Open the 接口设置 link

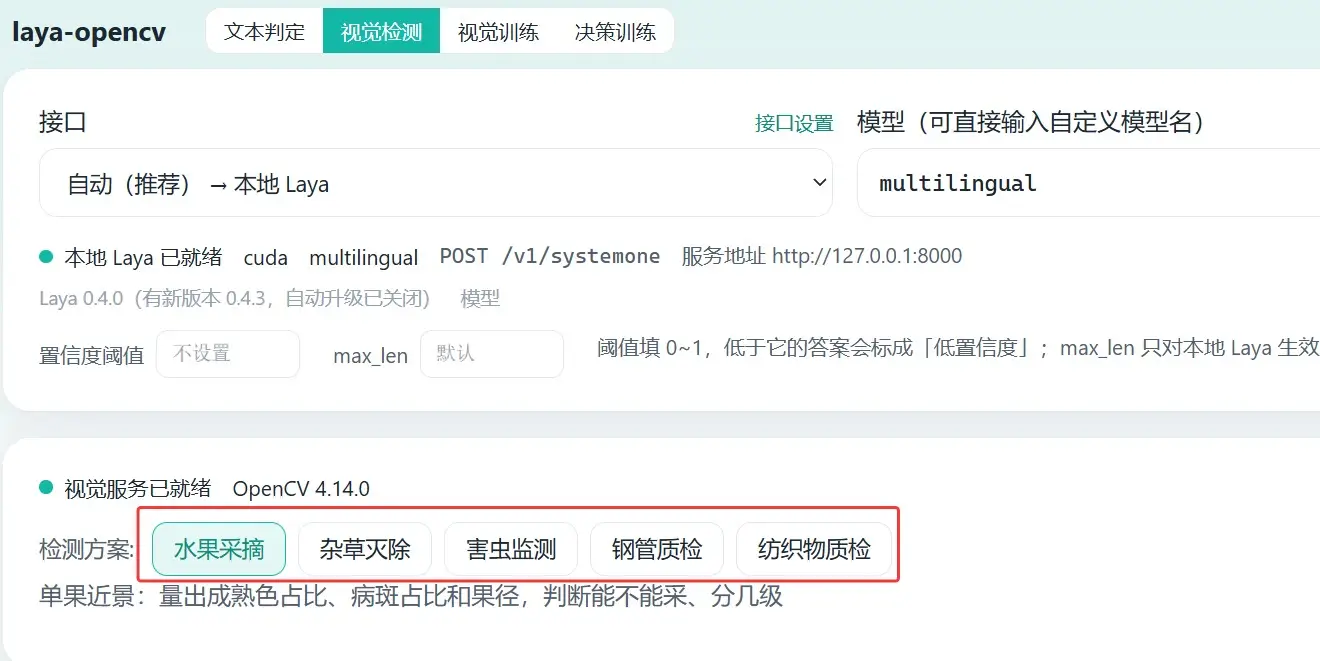point(794,123)
